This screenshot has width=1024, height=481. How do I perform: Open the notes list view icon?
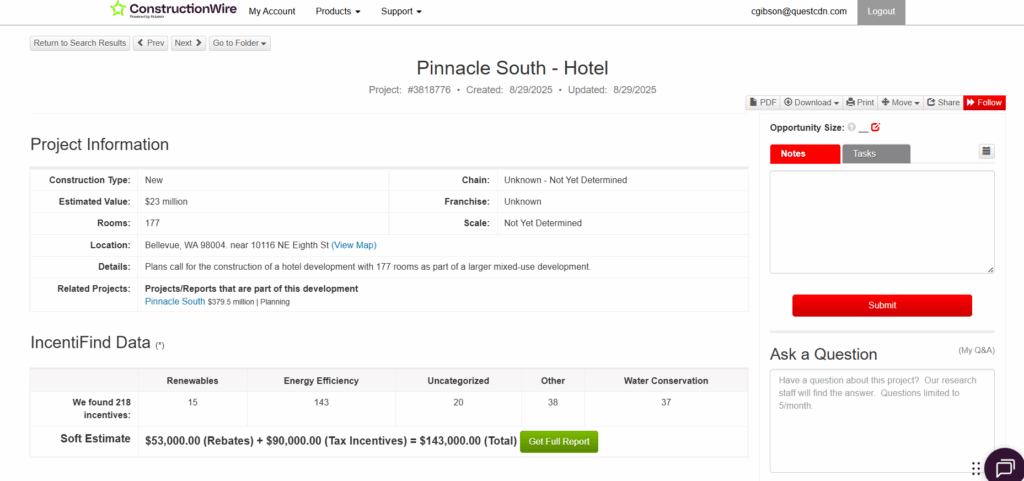987,152
